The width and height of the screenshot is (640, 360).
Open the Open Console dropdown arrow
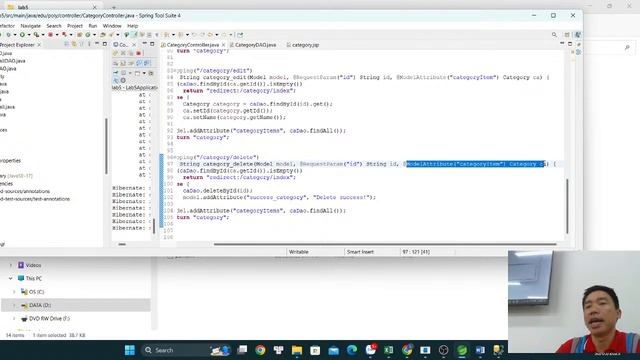(144, 73)
